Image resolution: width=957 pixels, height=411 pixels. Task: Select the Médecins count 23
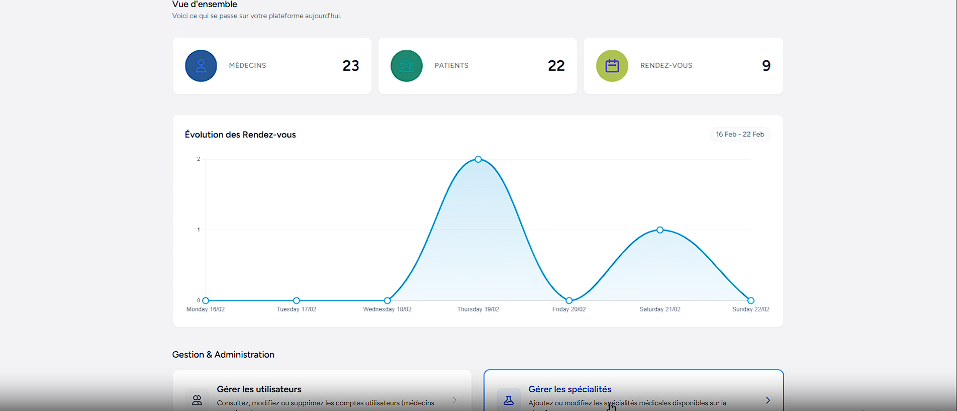click(350, 66)
